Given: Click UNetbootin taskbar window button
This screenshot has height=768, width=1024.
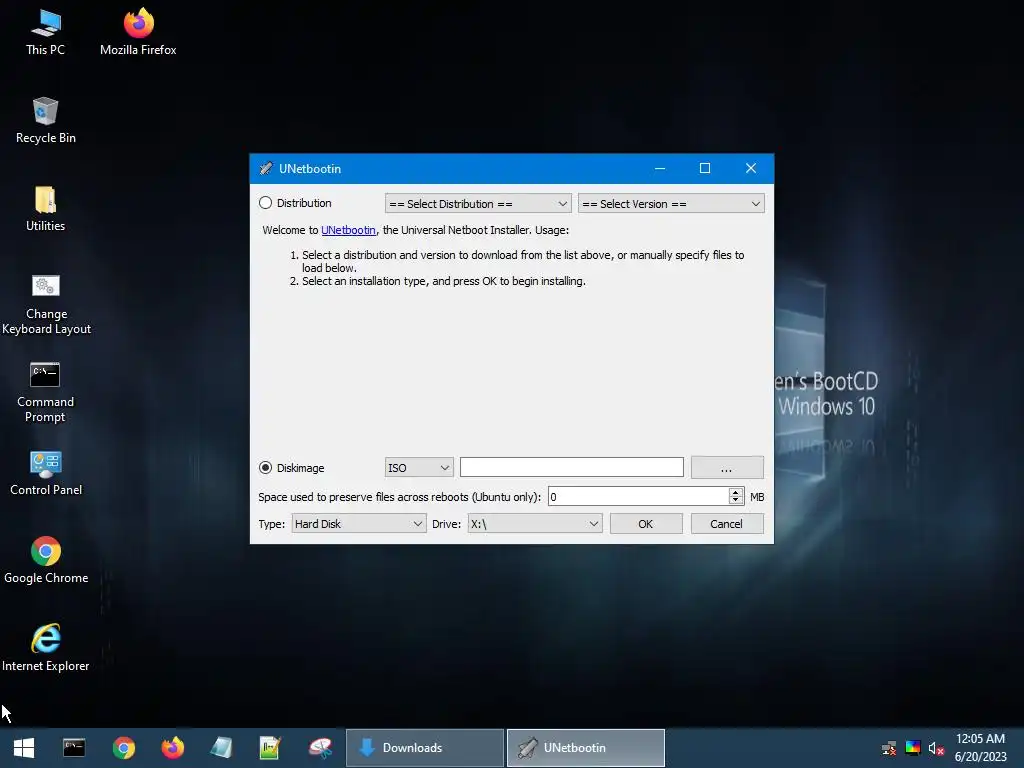Looking at the screenshot, I should coord(586,748).
